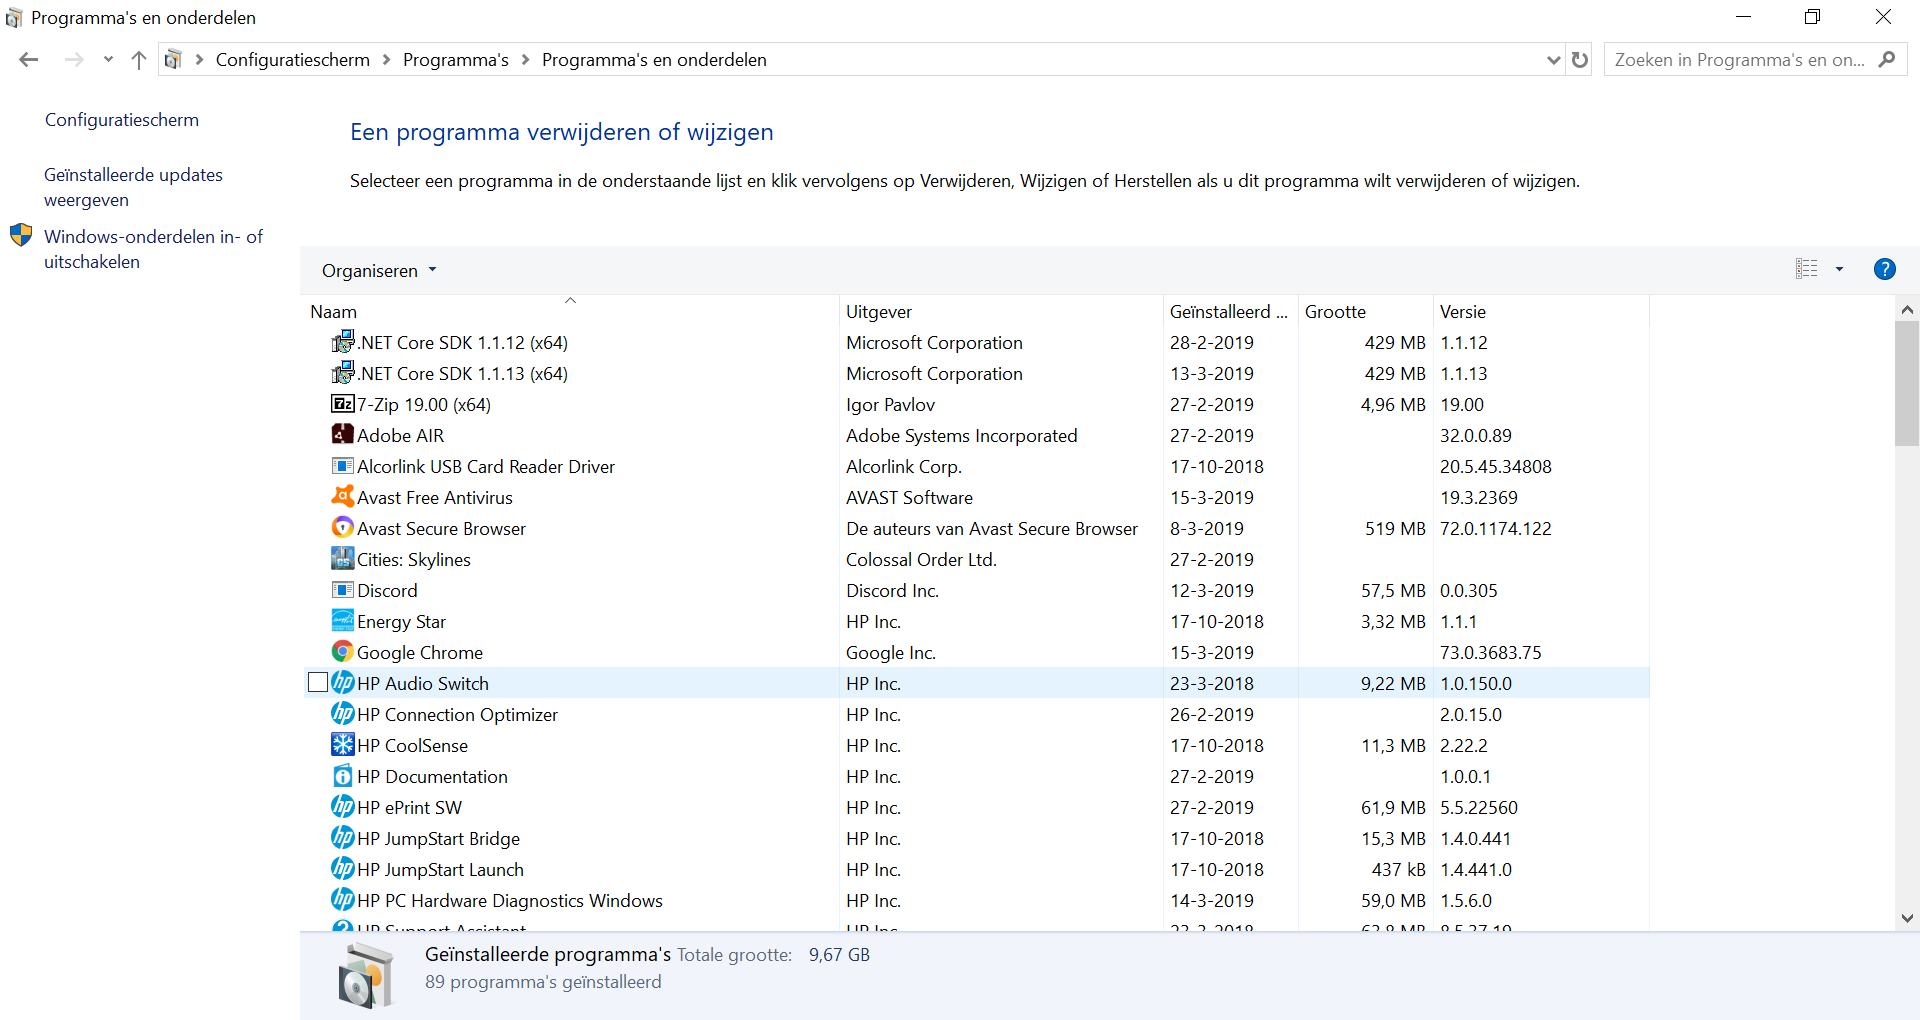Click the Energy Star icon
Viewport: 1920px width, 1020px height.
[343, 621]
